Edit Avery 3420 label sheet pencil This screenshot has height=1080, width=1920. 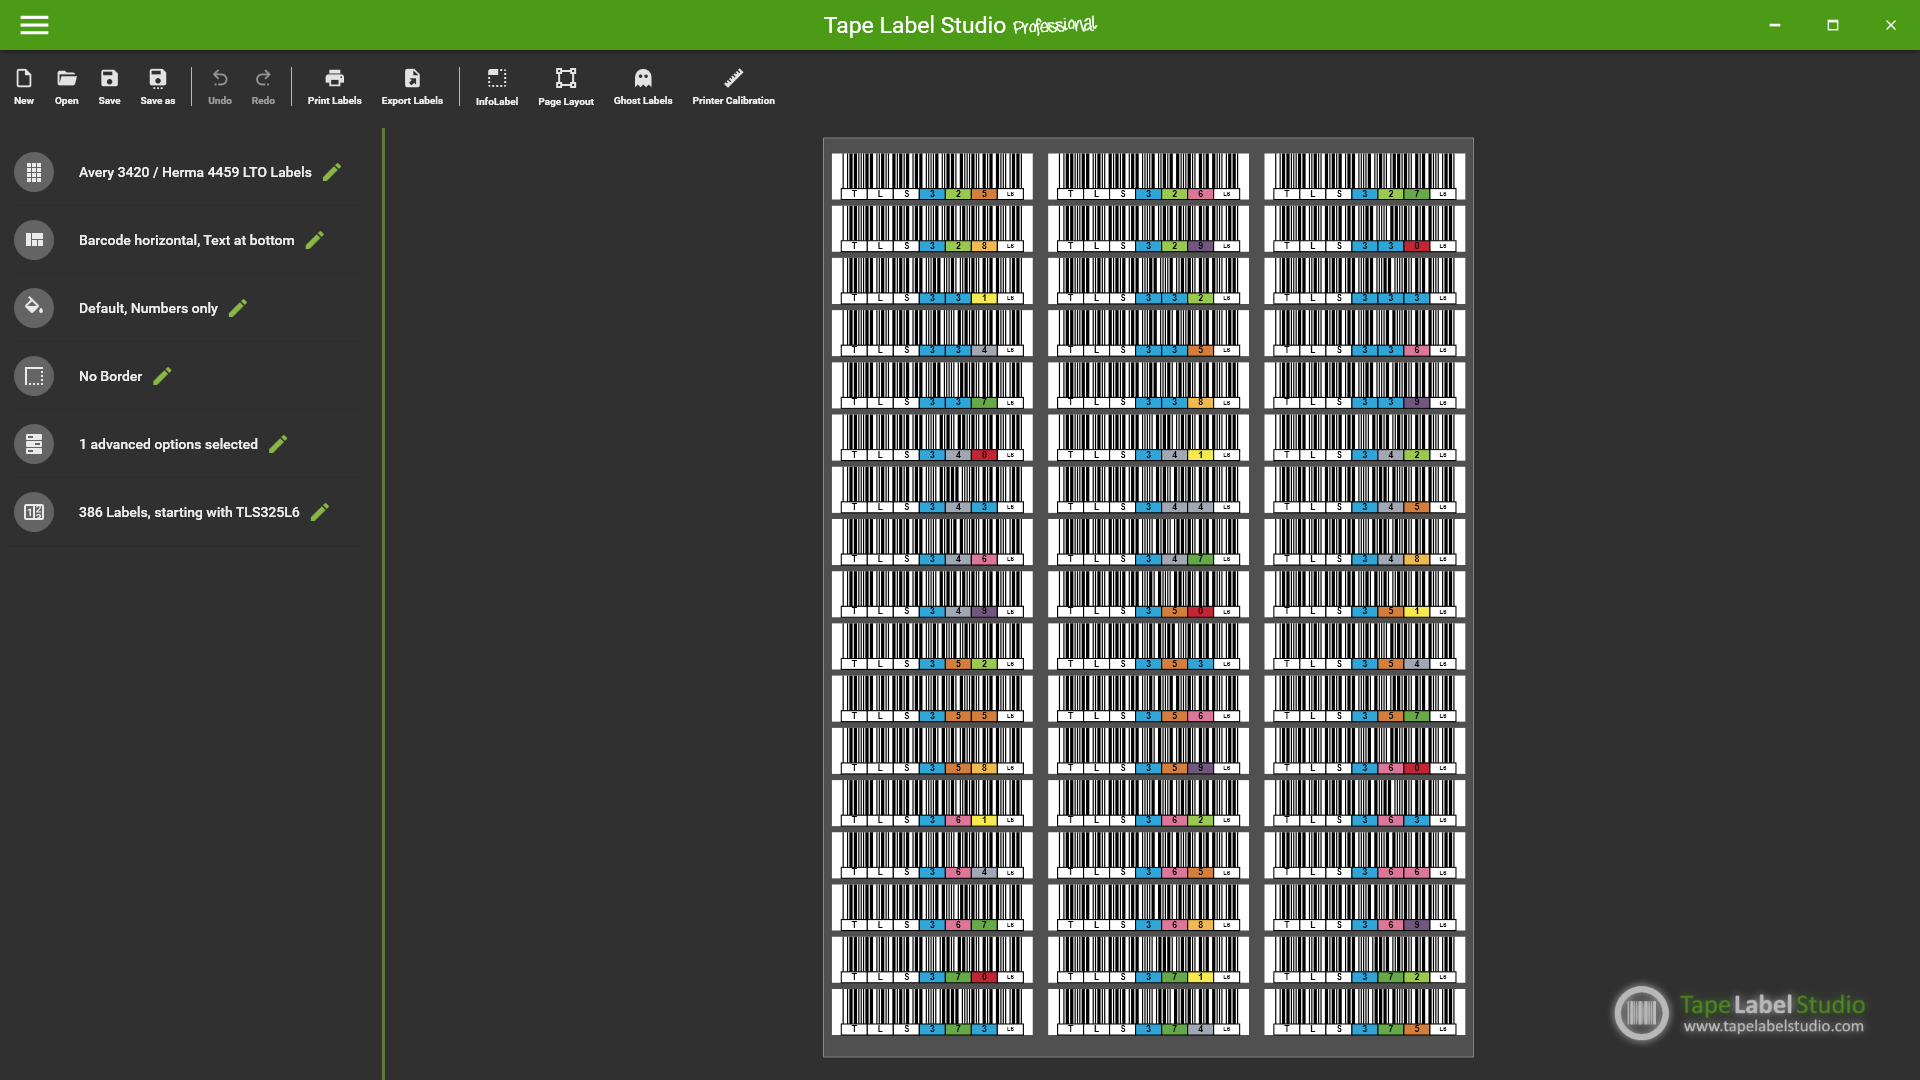tap(332, 172)
